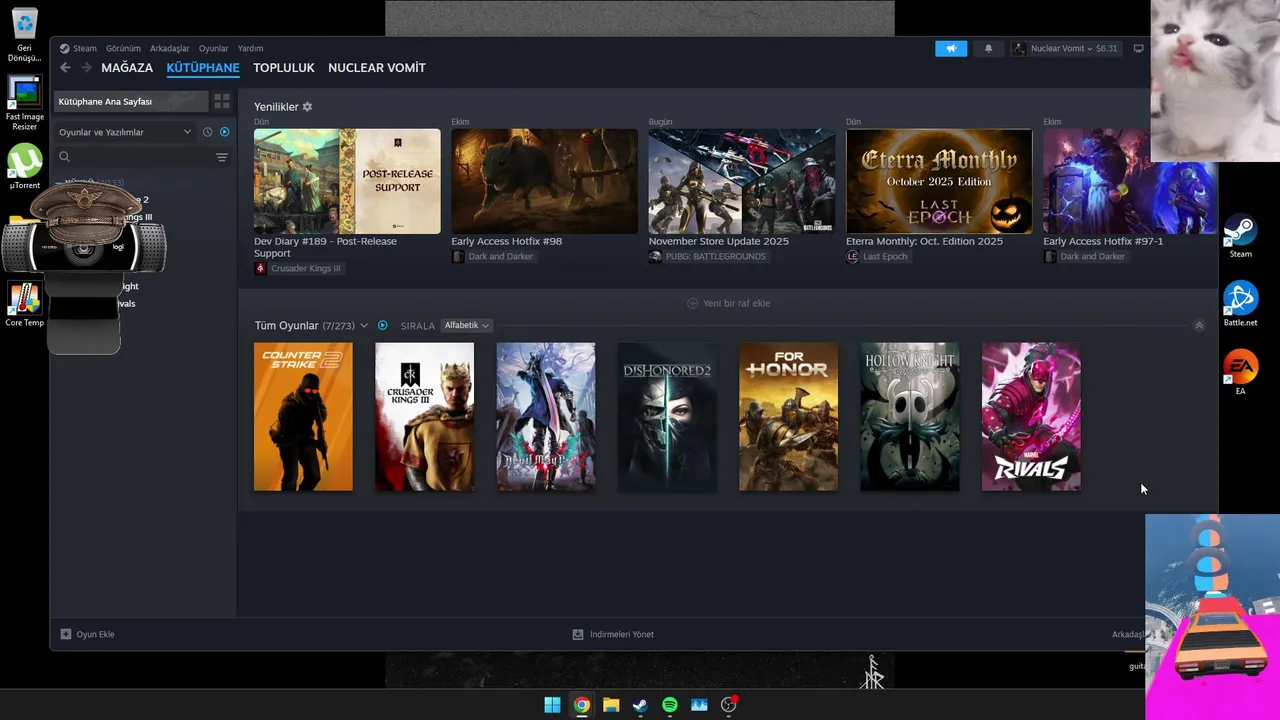The height and width of the screenshot is (720, 1280).
Task: Expand the Nuclear Vomit account dropdown
Action: [1066, 48]
